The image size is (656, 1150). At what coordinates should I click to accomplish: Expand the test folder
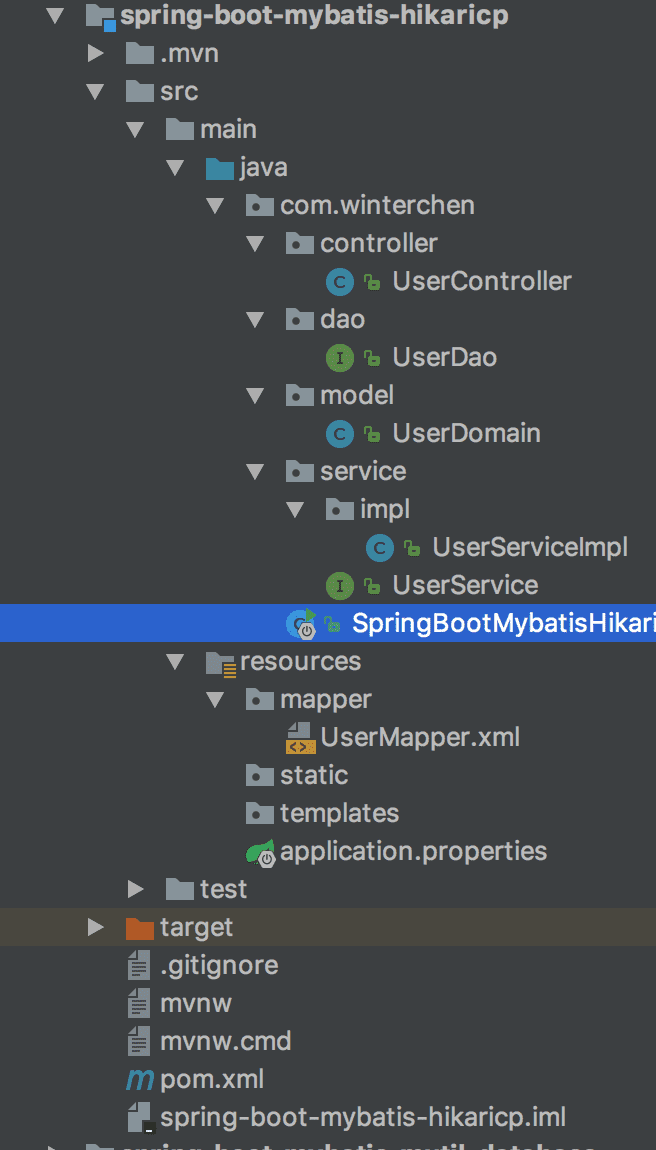(136, 889)
